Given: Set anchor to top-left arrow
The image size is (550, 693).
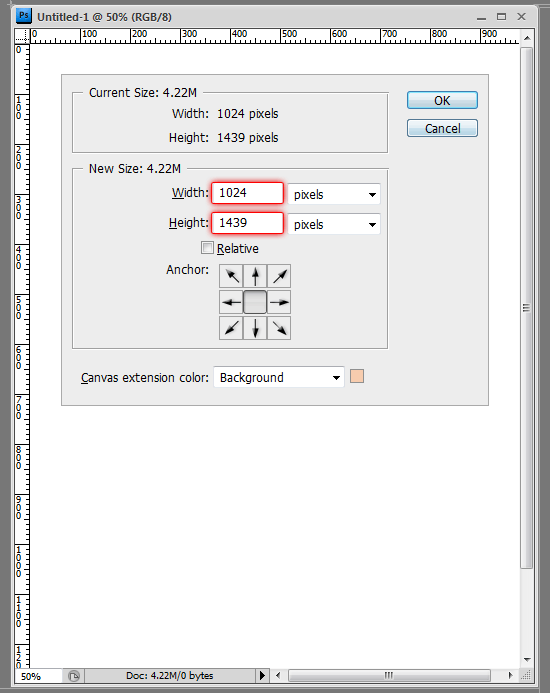Looking at the screenshot, I should 231,276.
